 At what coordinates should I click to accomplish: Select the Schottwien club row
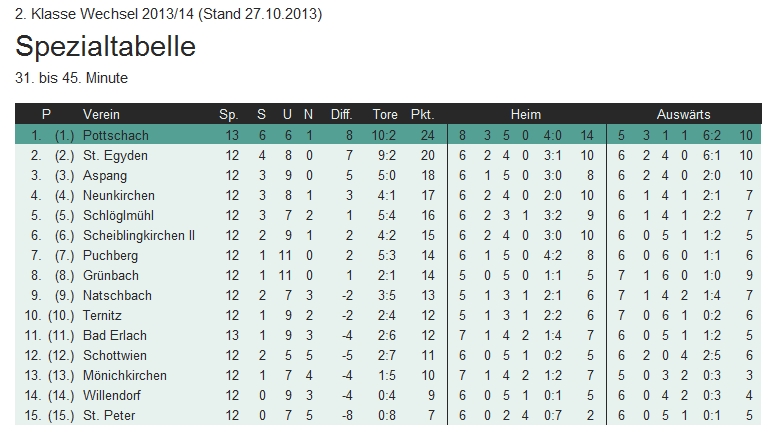115,355
